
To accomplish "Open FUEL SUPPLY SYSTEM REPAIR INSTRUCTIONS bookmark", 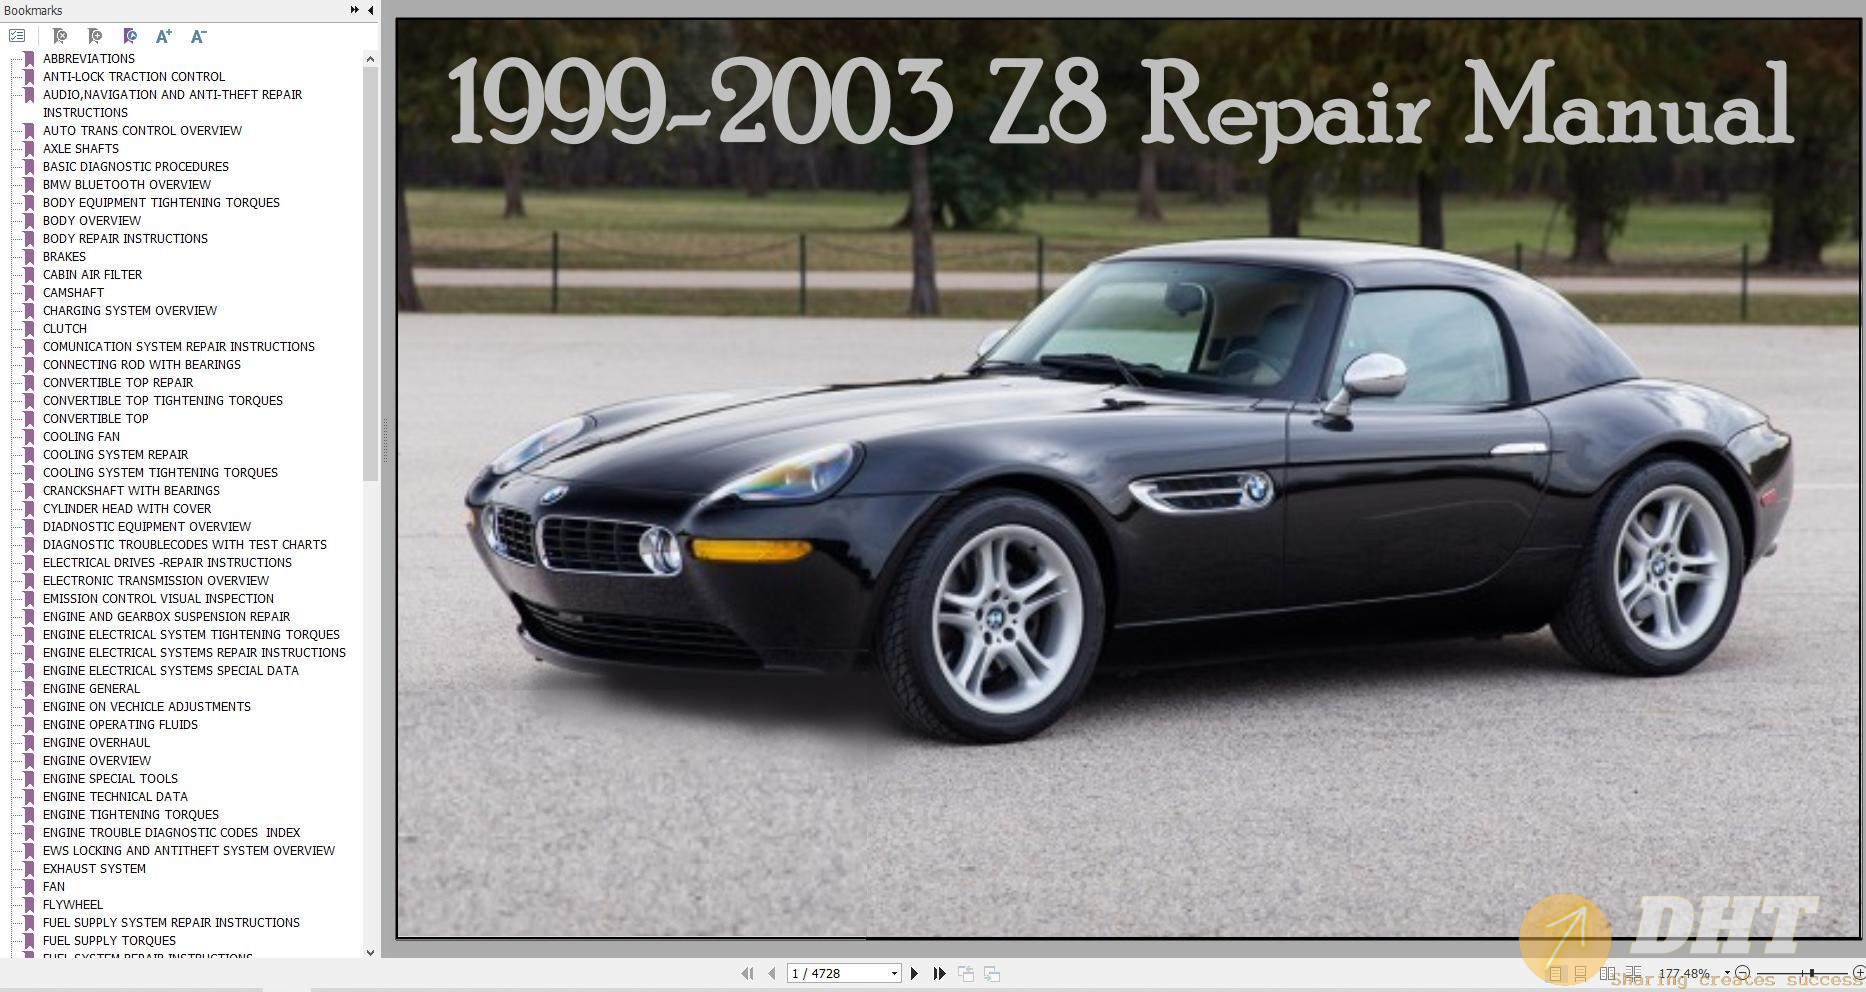I will coord(171,922).
